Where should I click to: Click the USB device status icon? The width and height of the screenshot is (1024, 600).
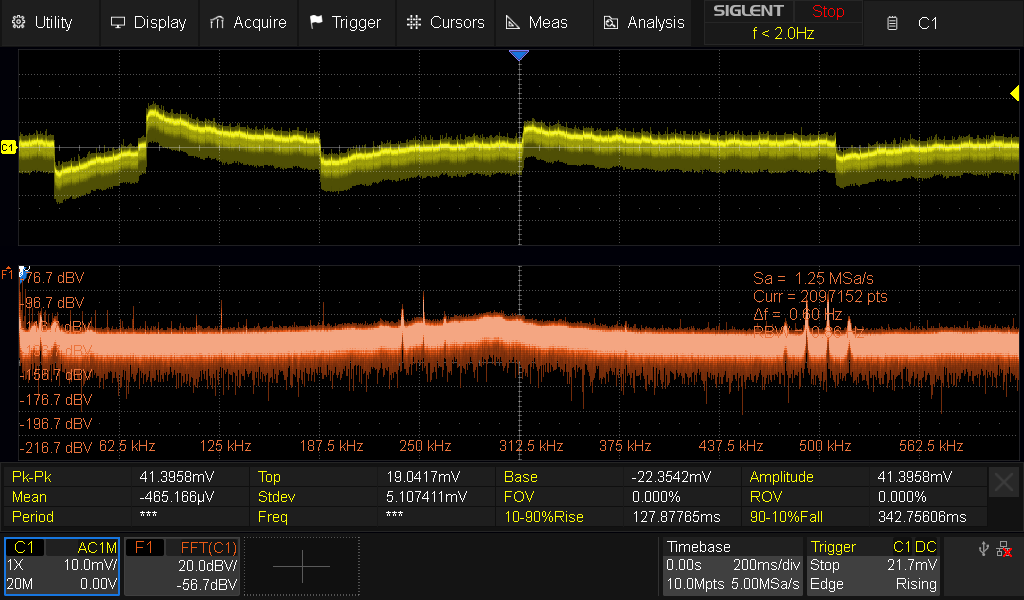[x=984, y=548]
